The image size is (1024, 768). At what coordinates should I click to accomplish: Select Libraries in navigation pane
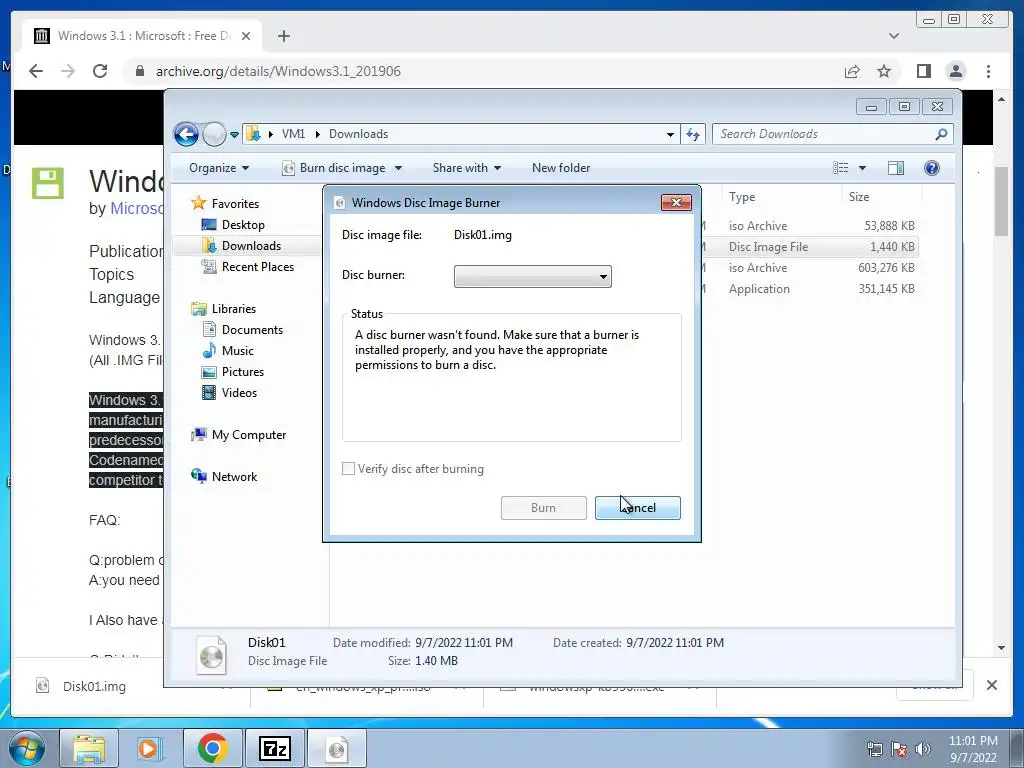pyautogui.click(x=224, y=309)
